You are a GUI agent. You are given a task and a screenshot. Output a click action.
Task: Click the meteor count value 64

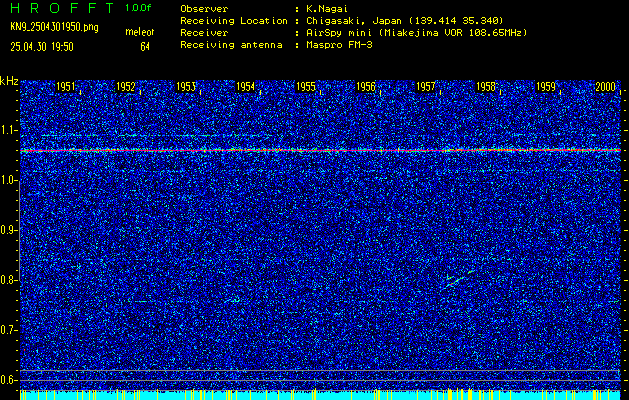pos(145,47)
